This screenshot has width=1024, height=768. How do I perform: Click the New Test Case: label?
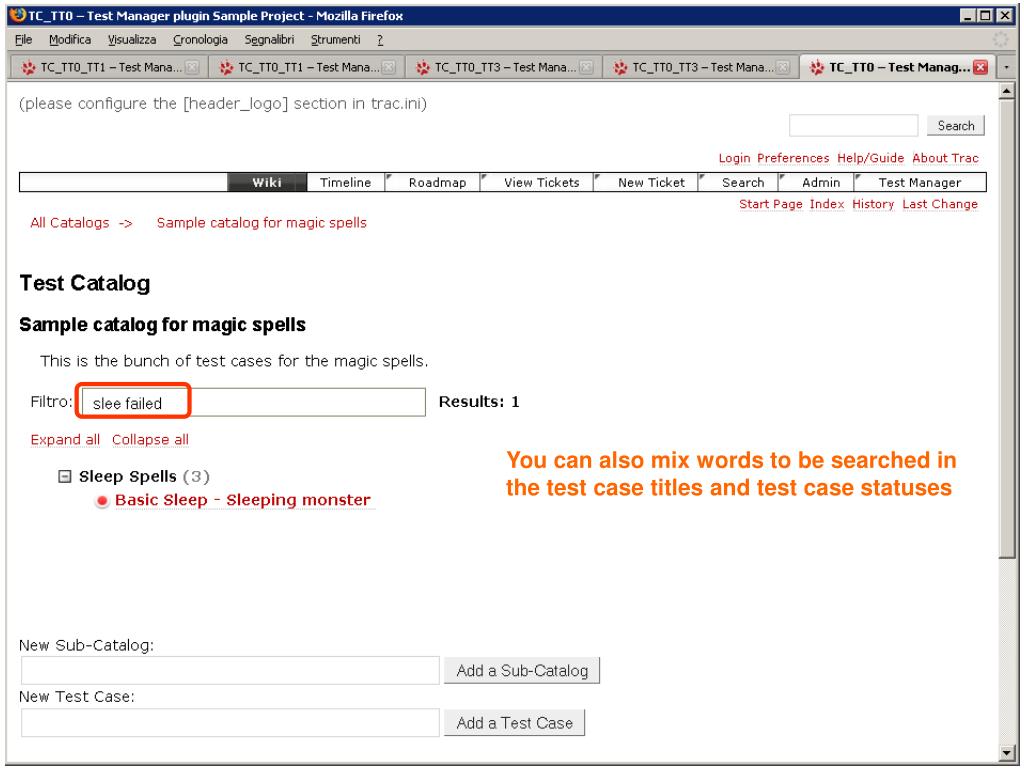click(76, 697)
